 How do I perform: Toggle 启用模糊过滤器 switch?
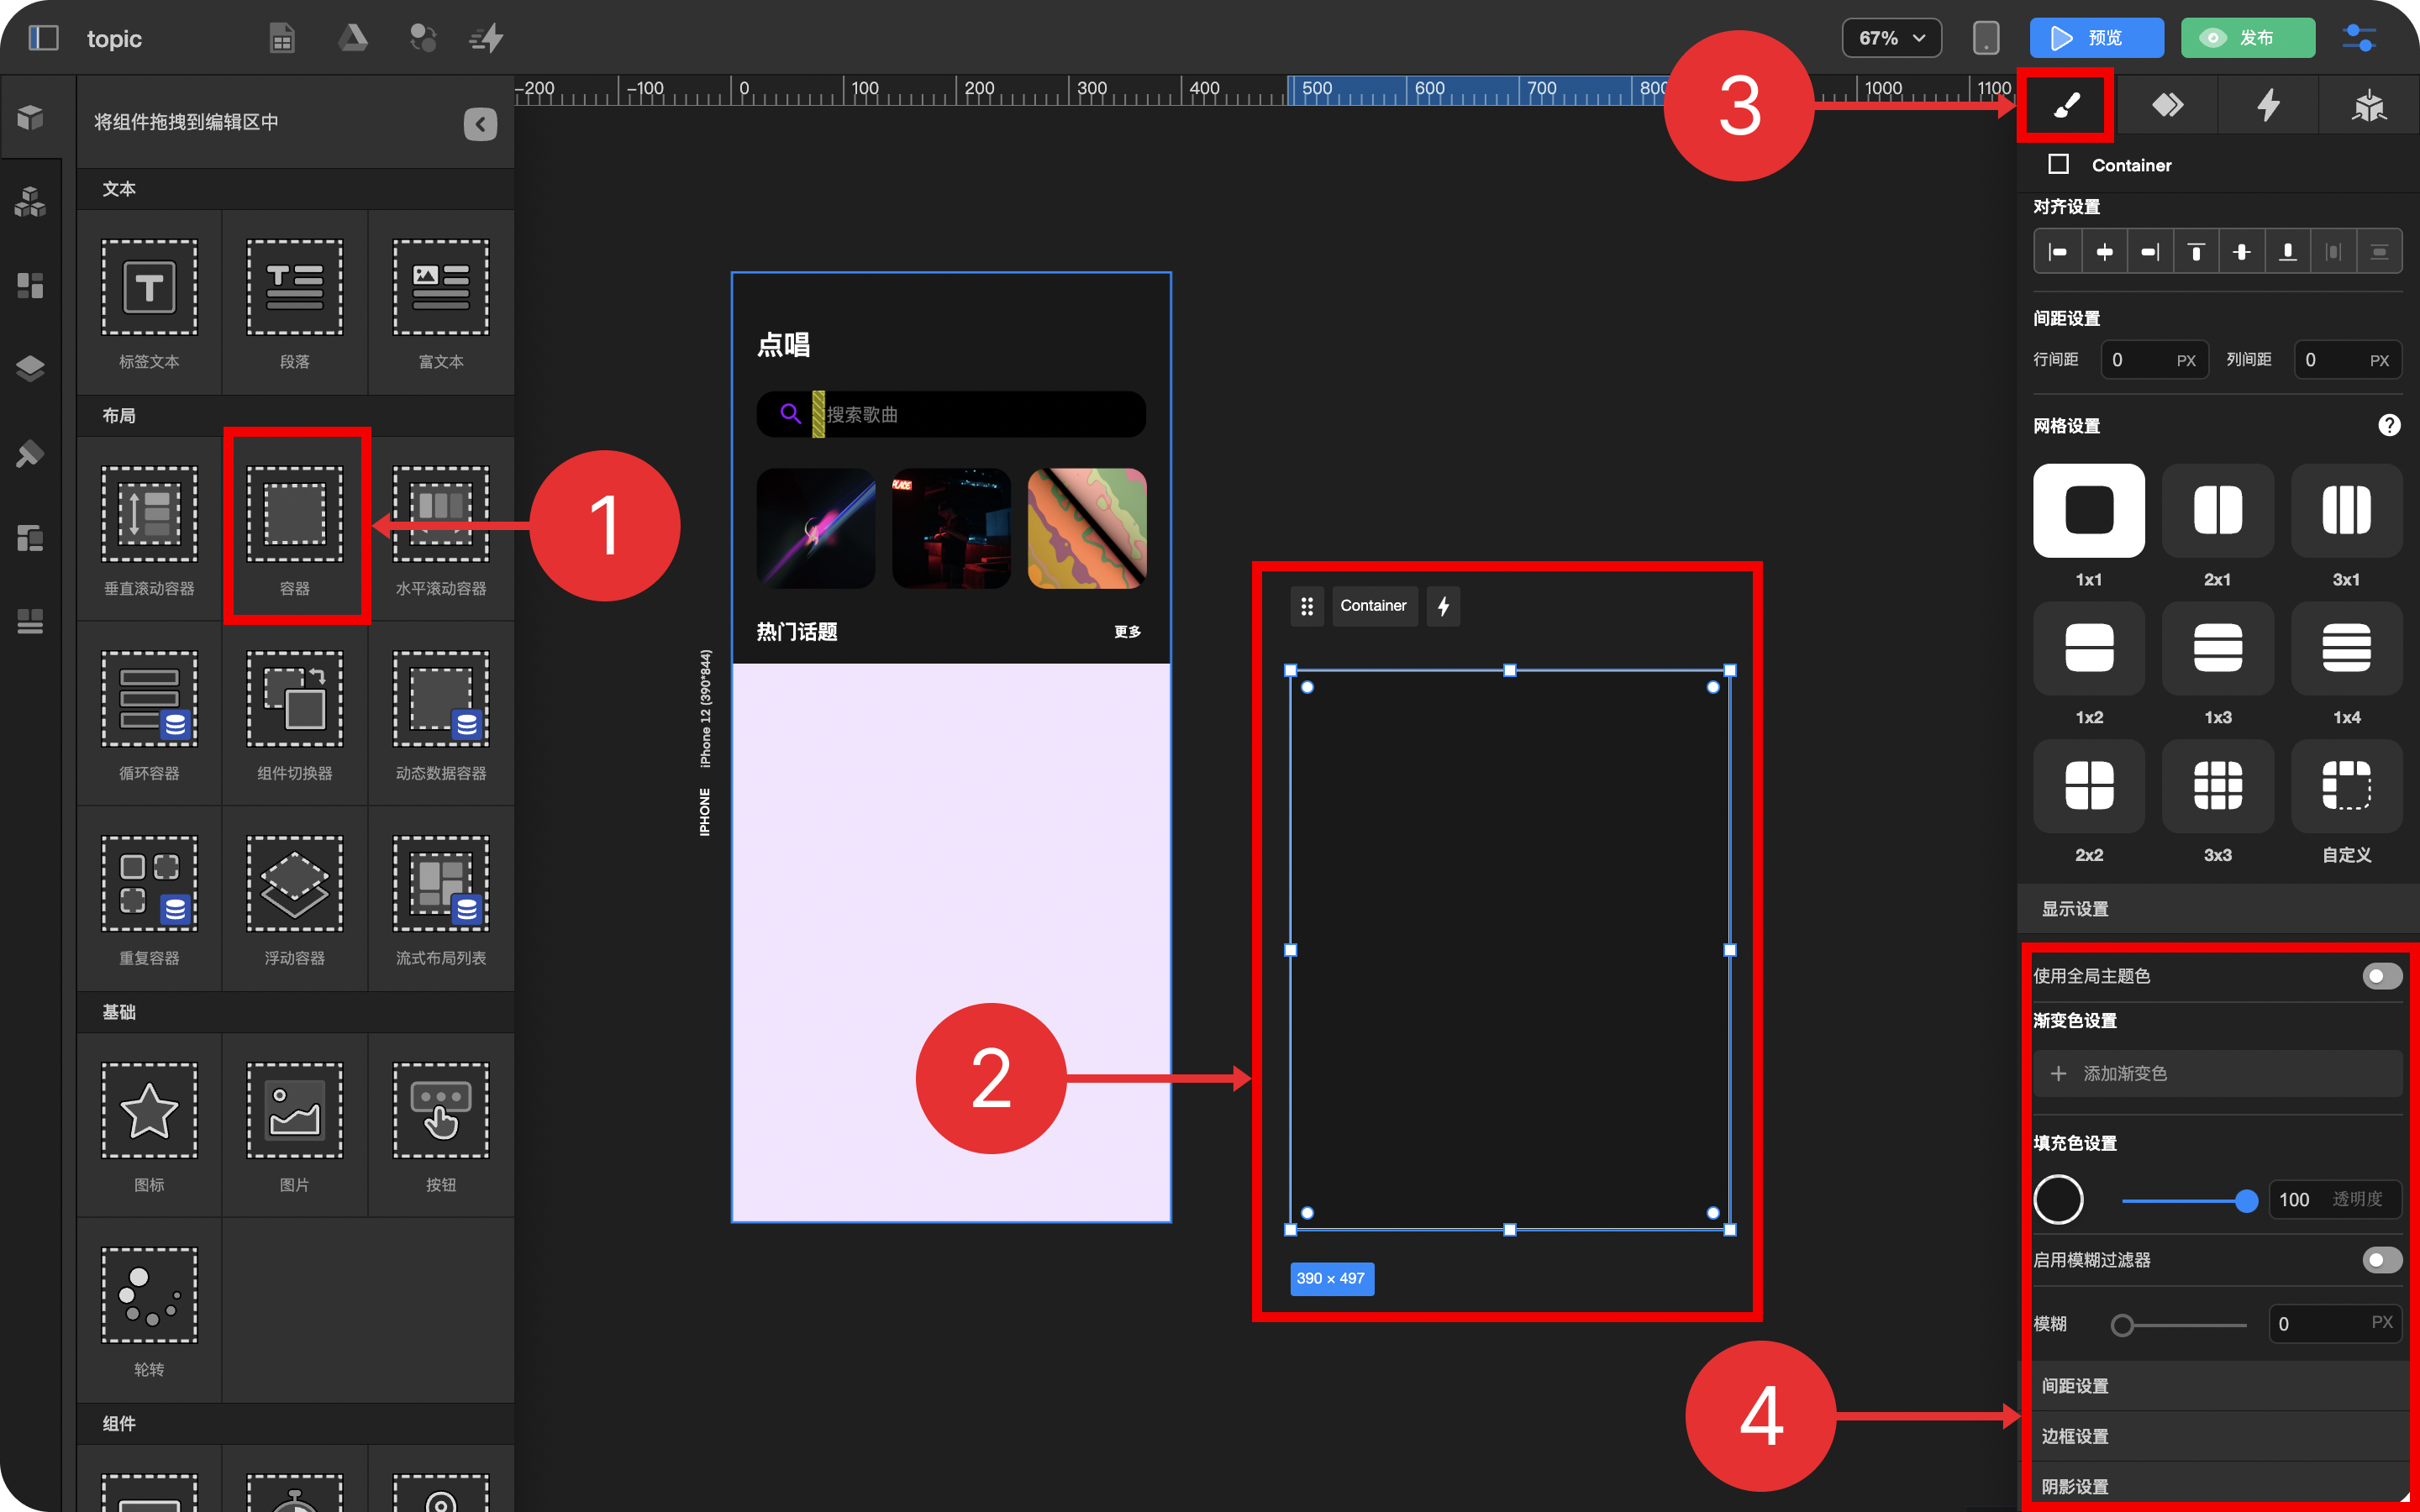(x=2381, y=1260)
